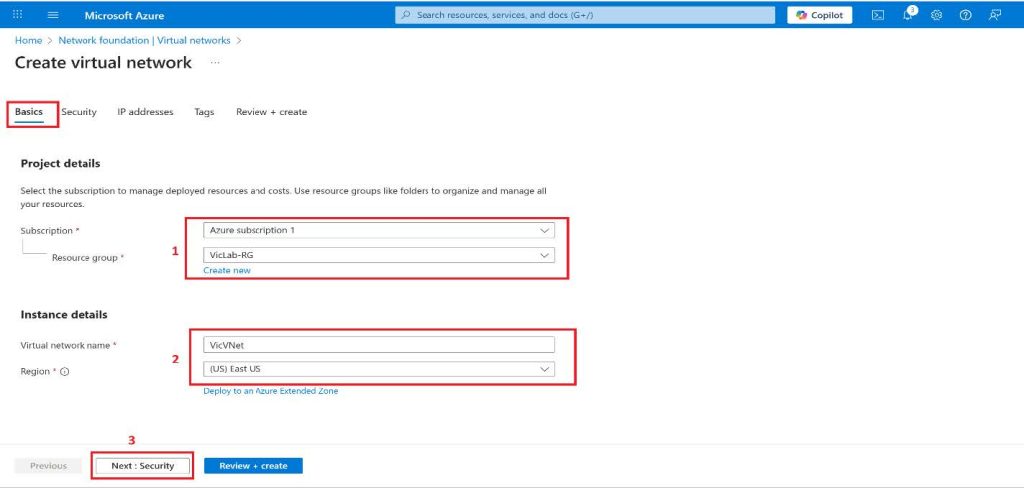
Task: Open the Cloud Shell icon
Action: click(878, 15)
